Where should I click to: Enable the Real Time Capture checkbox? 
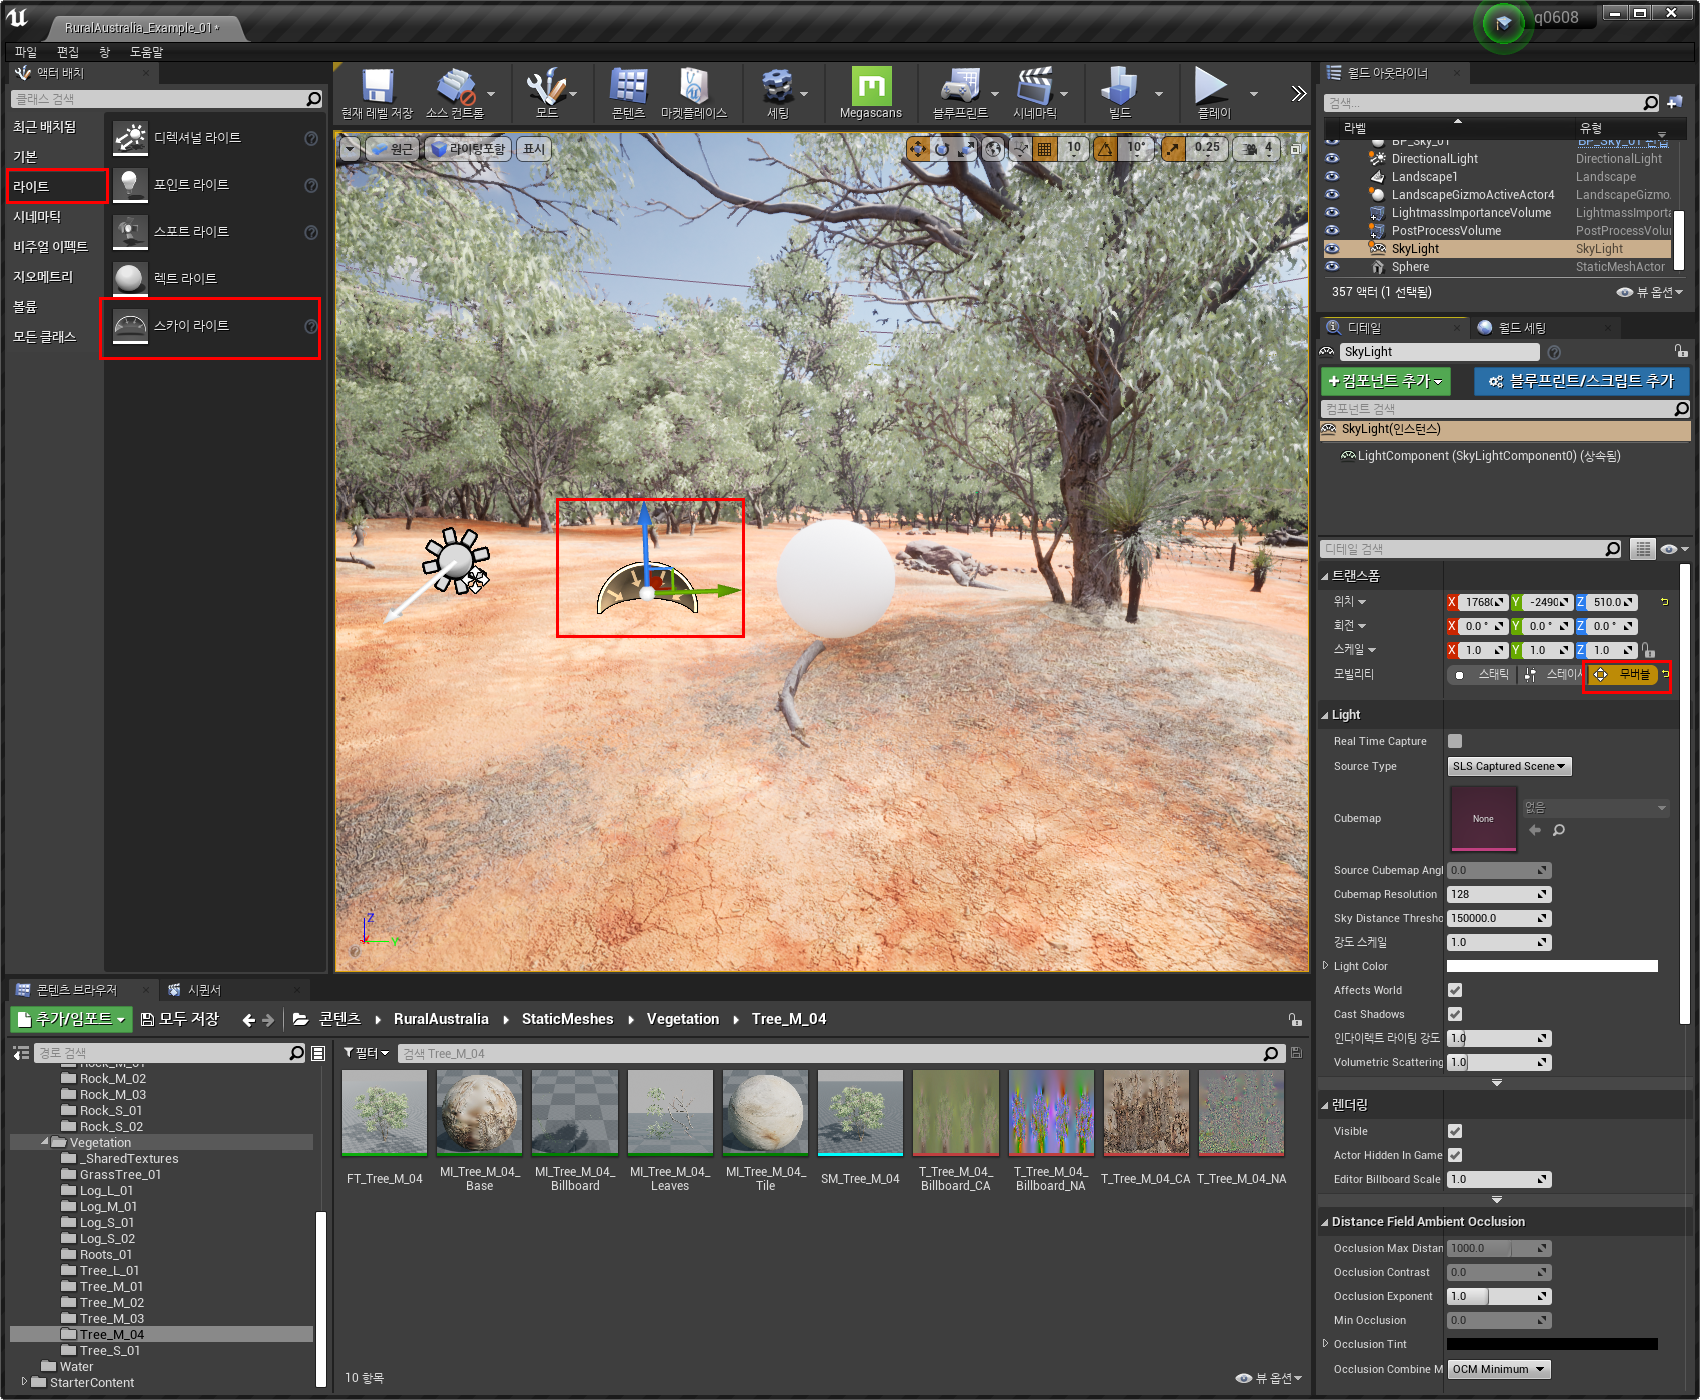(1455, 741)
